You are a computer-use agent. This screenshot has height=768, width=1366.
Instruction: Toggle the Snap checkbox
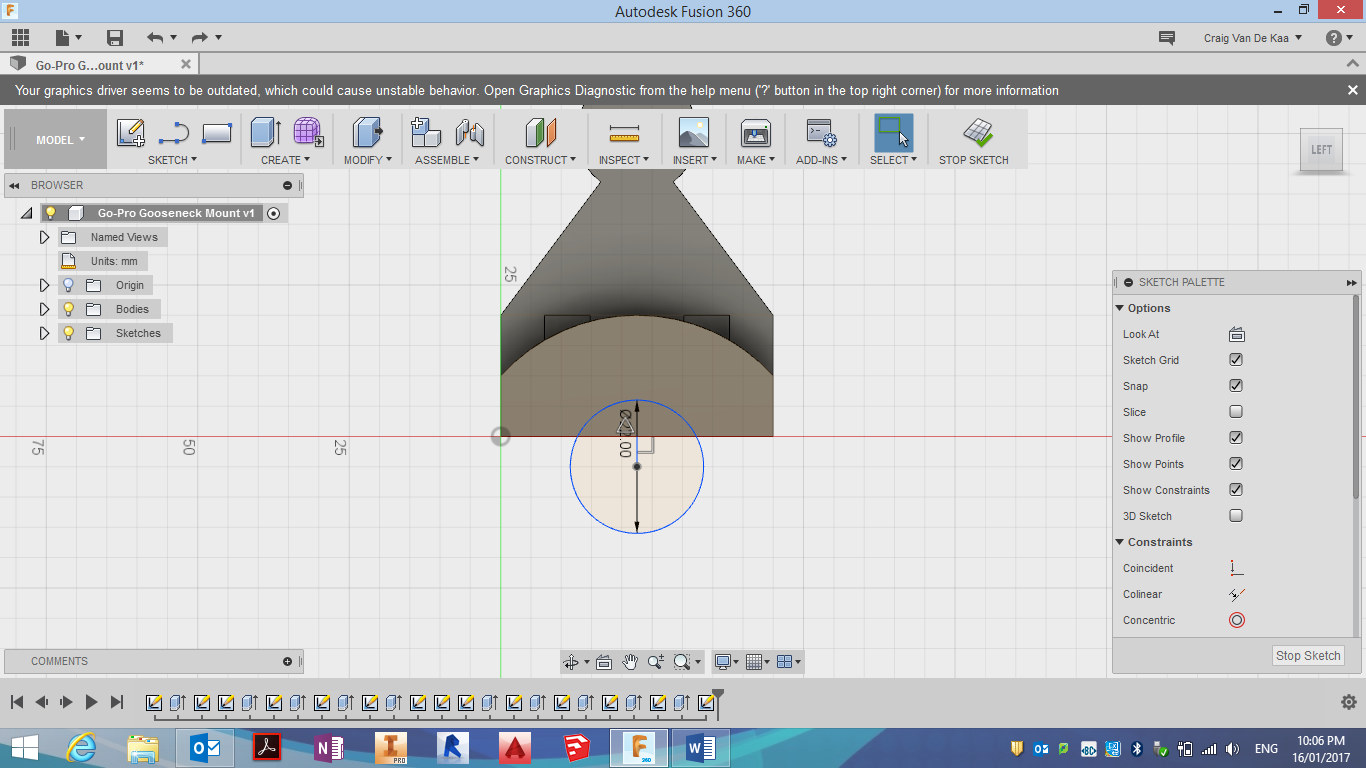1236,386
